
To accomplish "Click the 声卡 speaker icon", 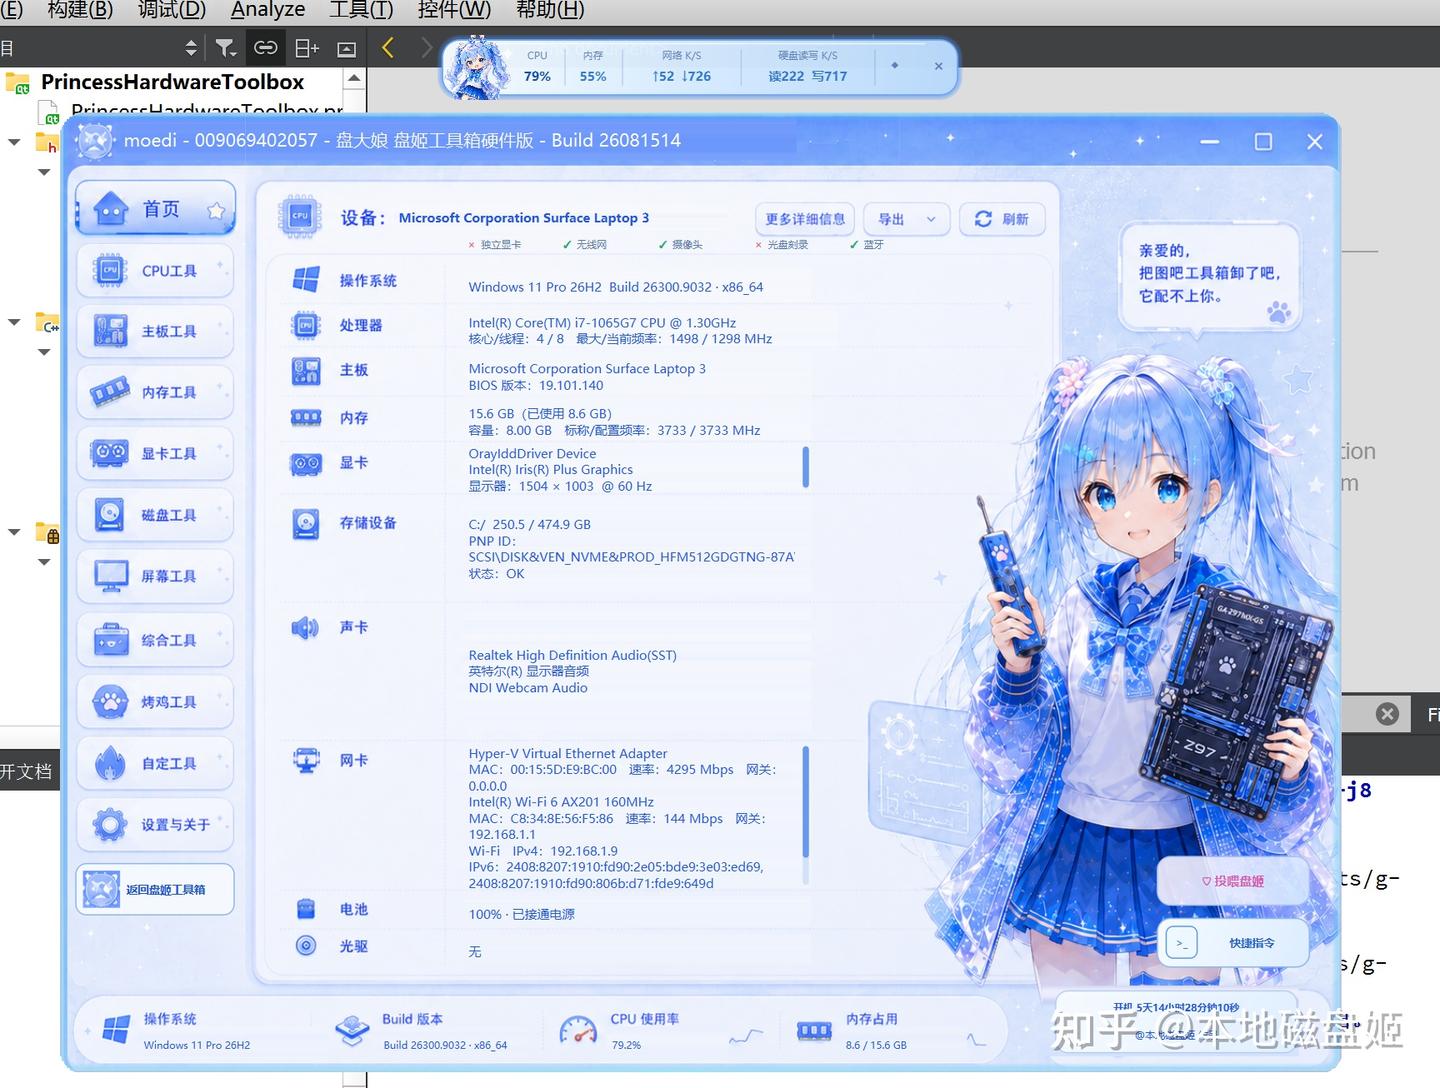I will (x=305, y=627).
